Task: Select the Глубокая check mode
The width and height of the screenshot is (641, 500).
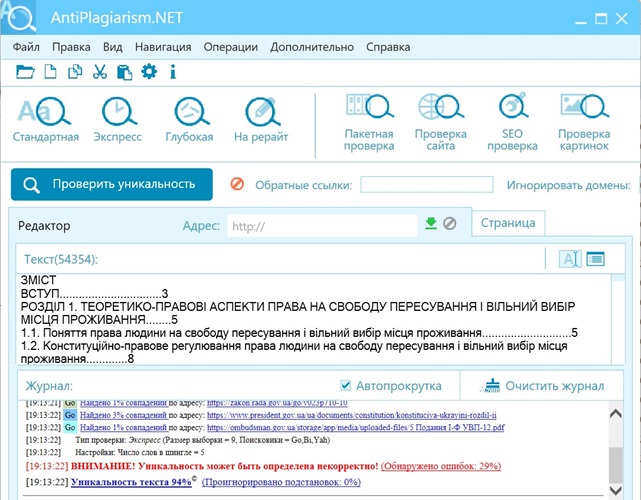Action: point(189,119)
